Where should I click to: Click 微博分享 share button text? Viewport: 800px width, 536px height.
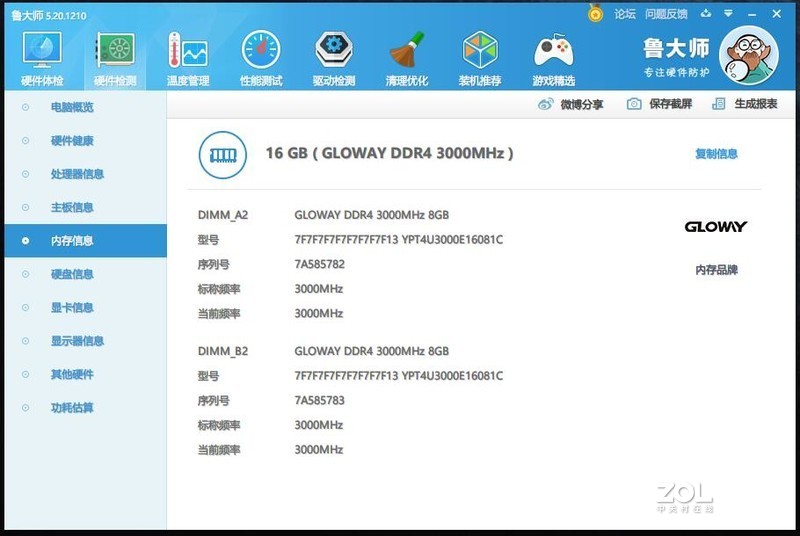582,104
